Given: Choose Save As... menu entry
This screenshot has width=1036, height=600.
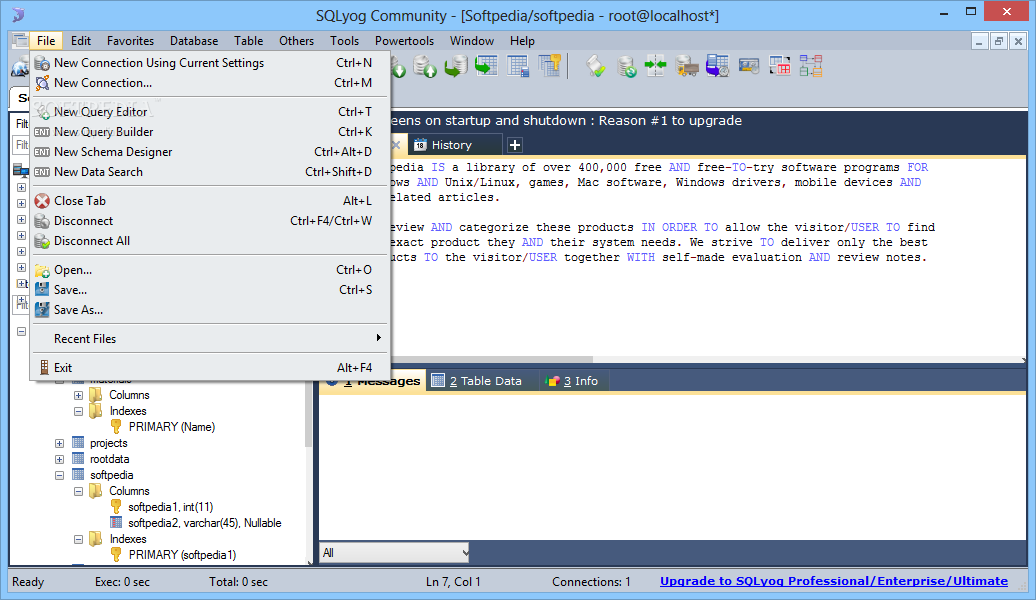Looking at the screenshot, I should pyautogui.click(x=210, y=309).
